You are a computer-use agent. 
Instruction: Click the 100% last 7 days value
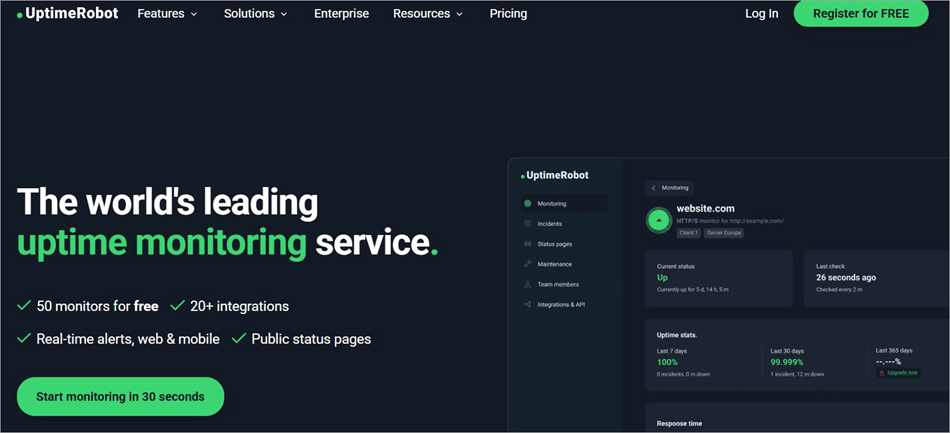tap(667, 362)
